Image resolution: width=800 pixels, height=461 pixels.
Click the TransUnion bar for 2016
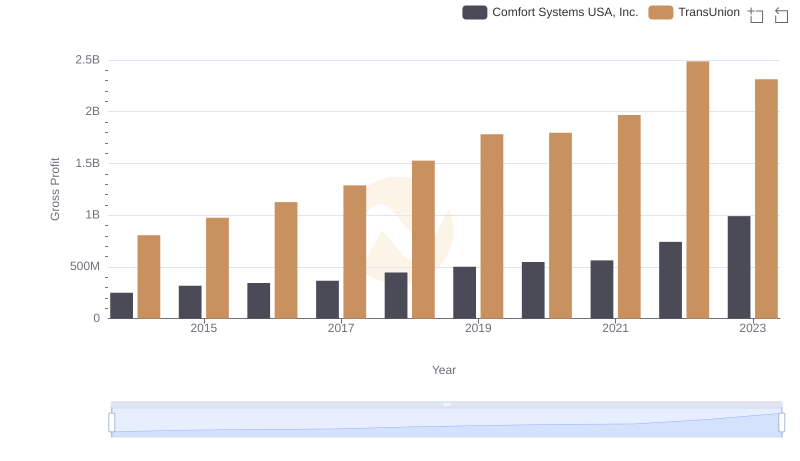click(x=286, y=260)
